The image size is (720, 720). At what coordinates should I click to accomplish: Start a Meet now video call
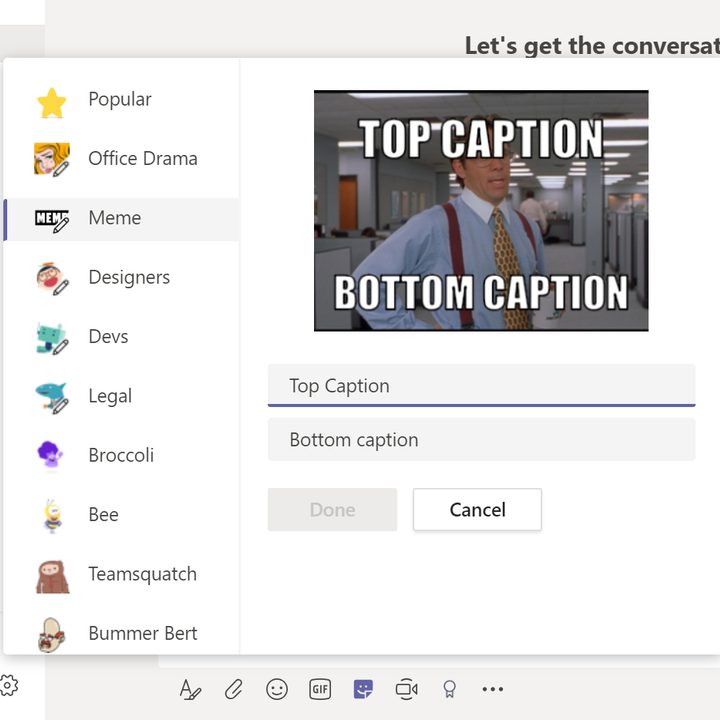pos(406,689)
